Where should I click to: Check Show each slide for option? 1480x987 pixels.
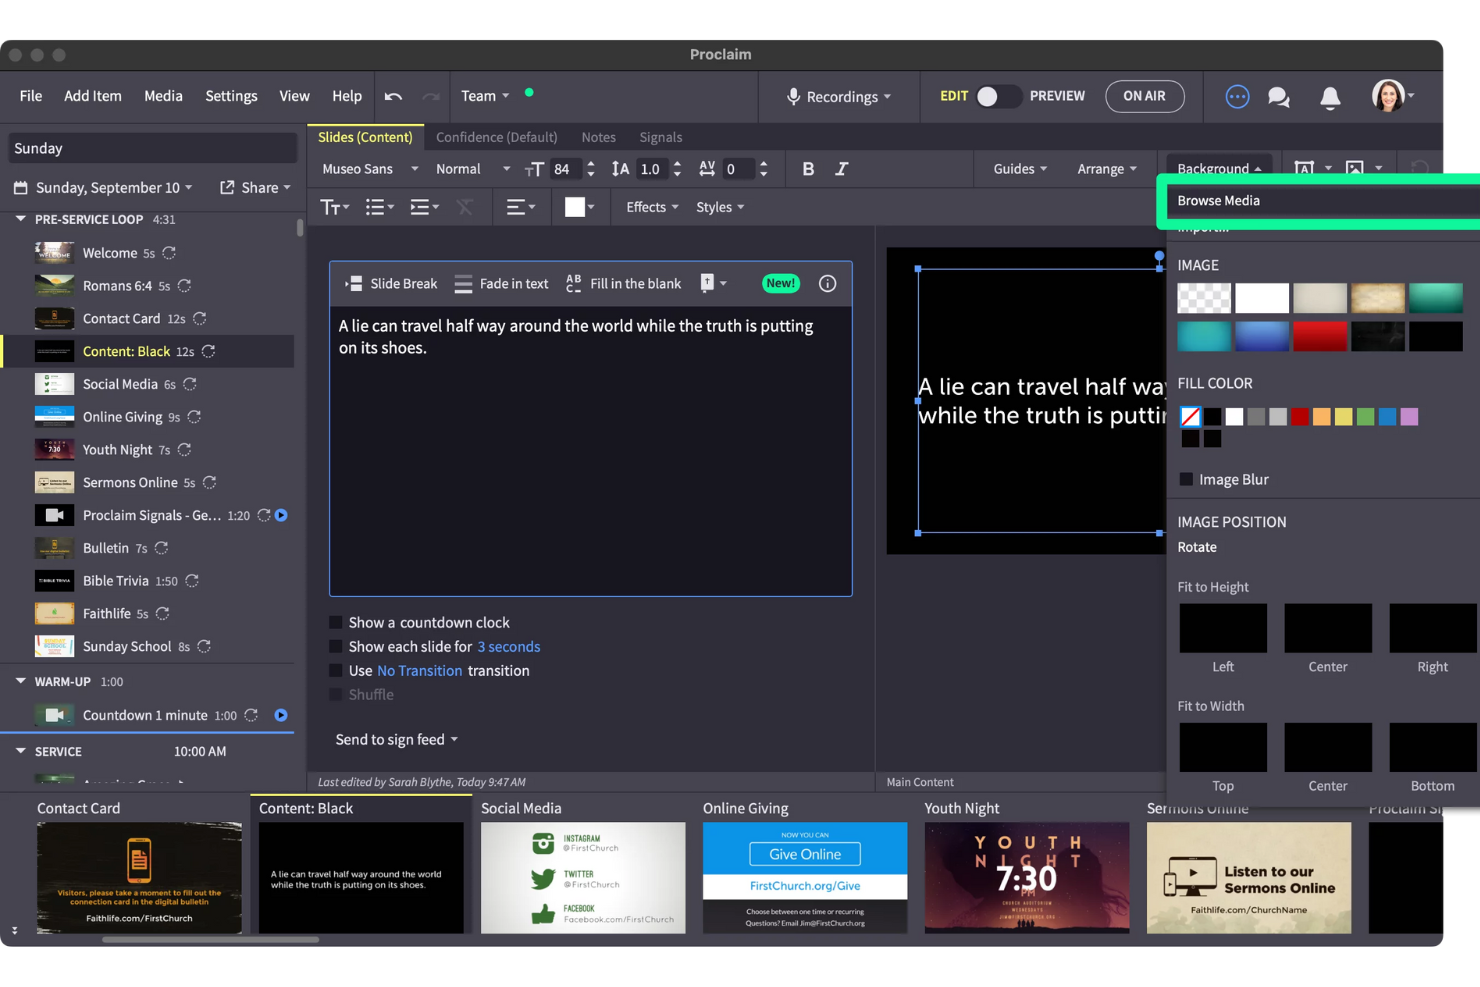point(336,647)
